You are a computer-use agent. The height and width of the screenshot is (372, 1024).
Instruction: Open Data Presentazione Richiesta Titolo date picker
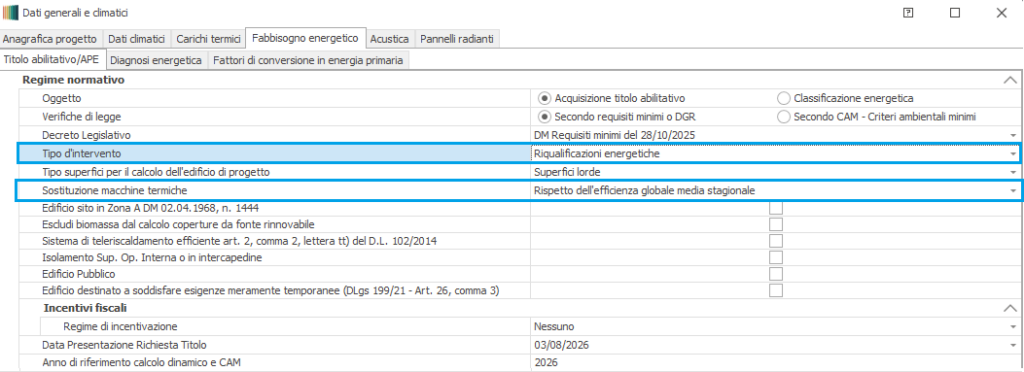click(1013, 344)
